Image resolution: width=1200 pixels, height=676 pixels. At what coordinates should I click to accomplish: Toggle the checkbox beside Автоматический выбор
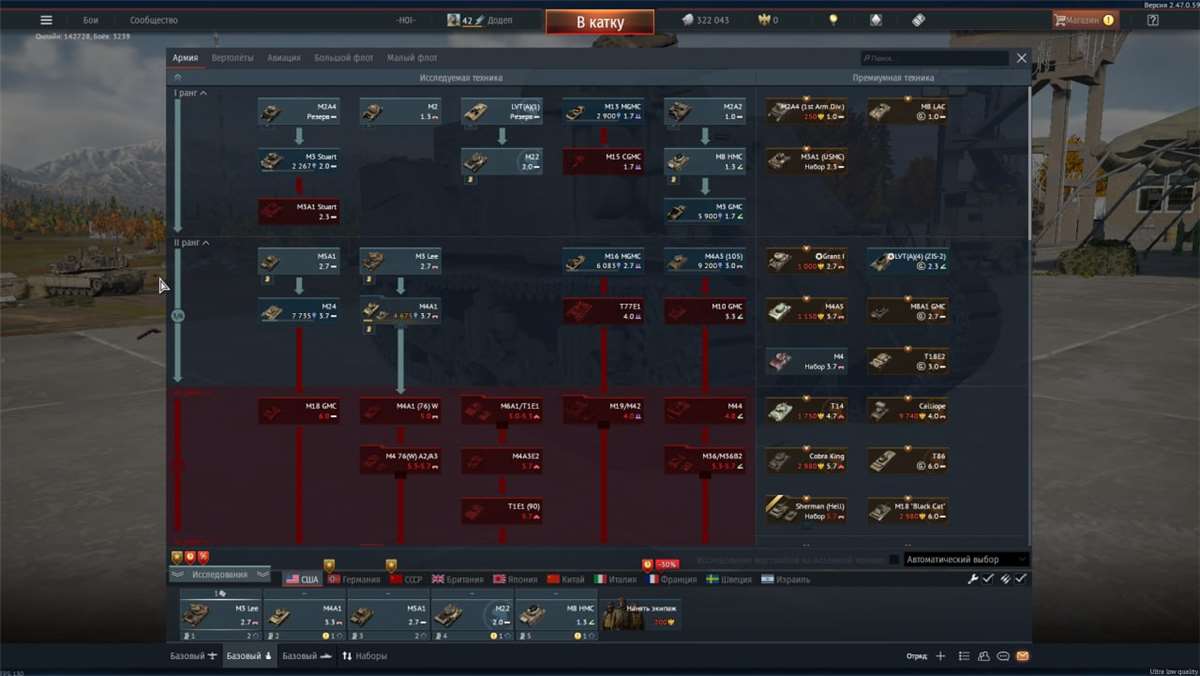tap(894, 560)
